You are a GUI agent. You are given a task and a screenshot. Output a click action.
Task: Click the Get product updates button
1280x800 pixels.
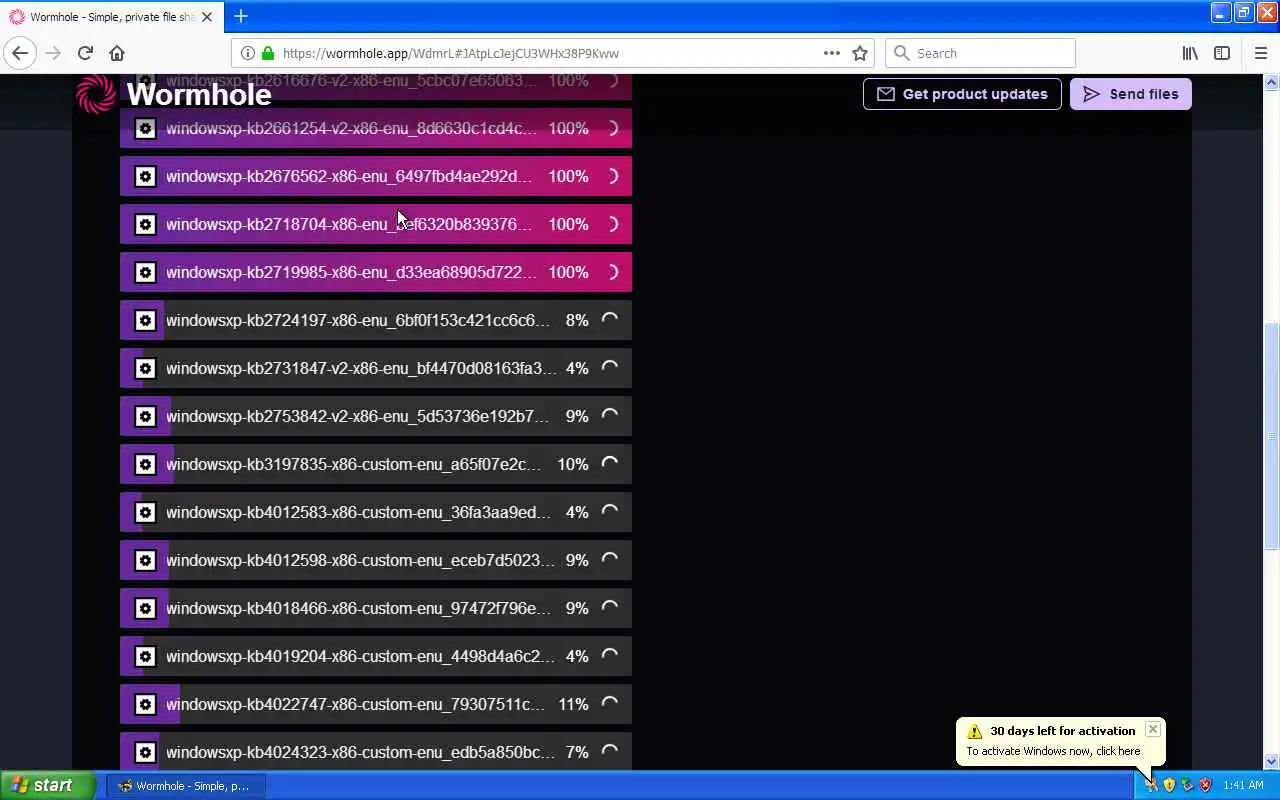coord(962,94)
